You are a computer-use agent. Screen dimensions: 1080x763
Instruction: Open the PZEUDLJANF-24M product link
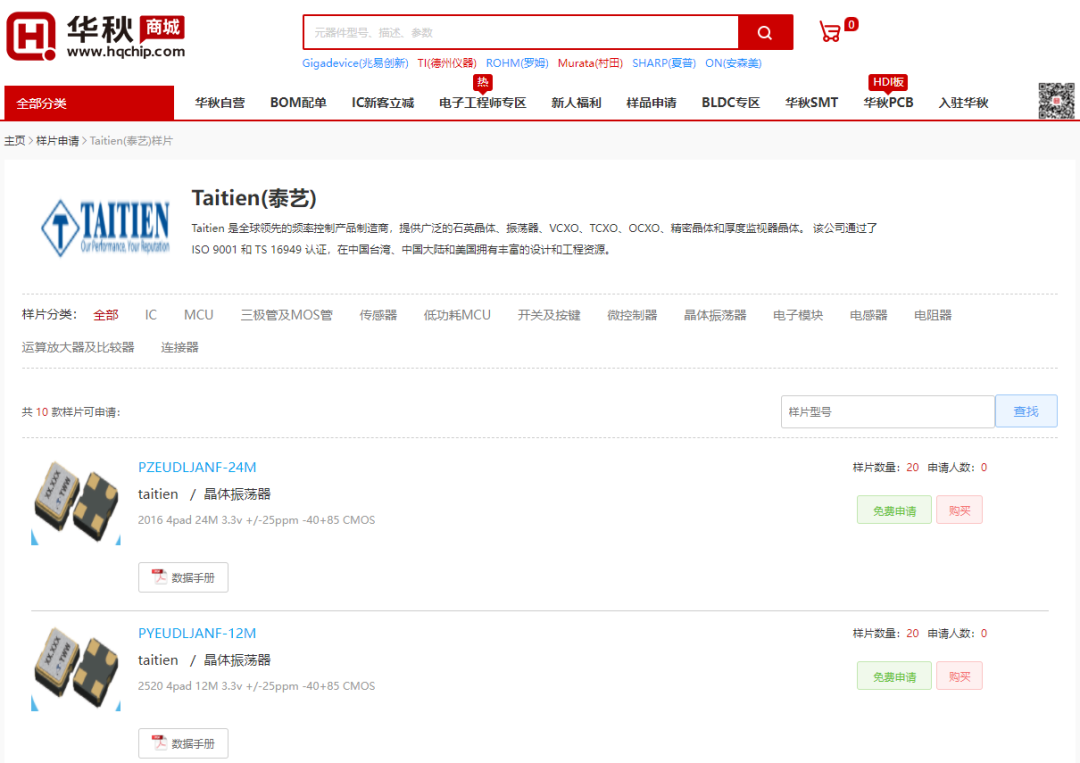(197, 467)
